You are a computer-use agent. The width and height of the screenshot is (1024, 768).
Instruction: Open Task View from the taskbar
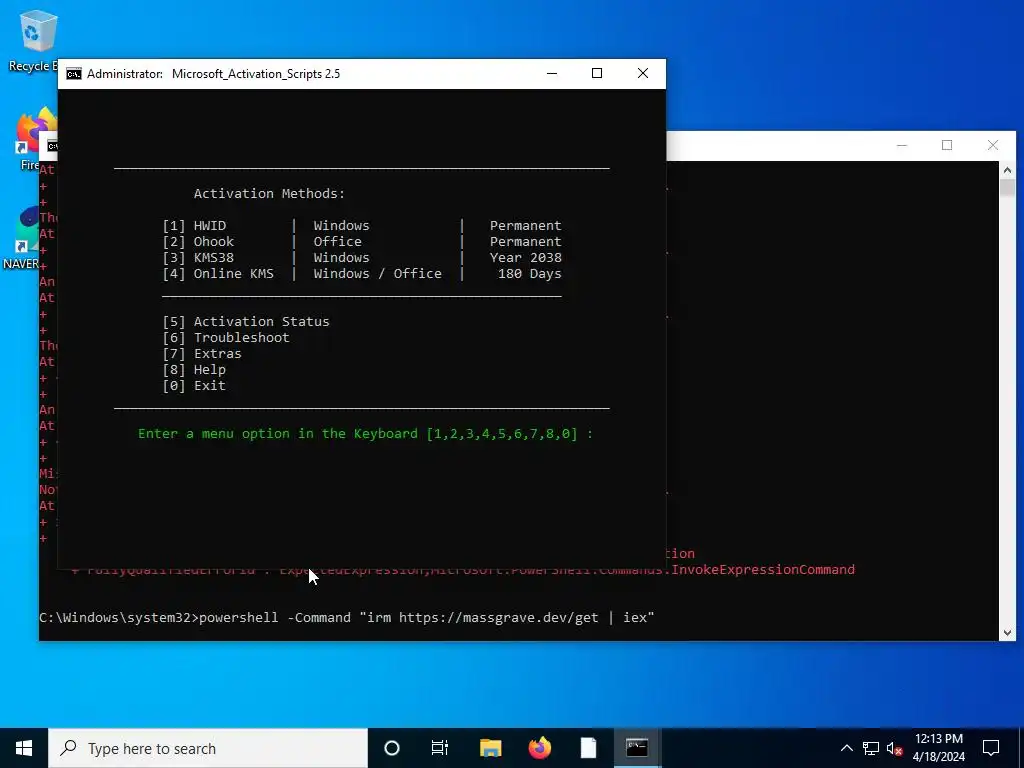coord(440,748)
